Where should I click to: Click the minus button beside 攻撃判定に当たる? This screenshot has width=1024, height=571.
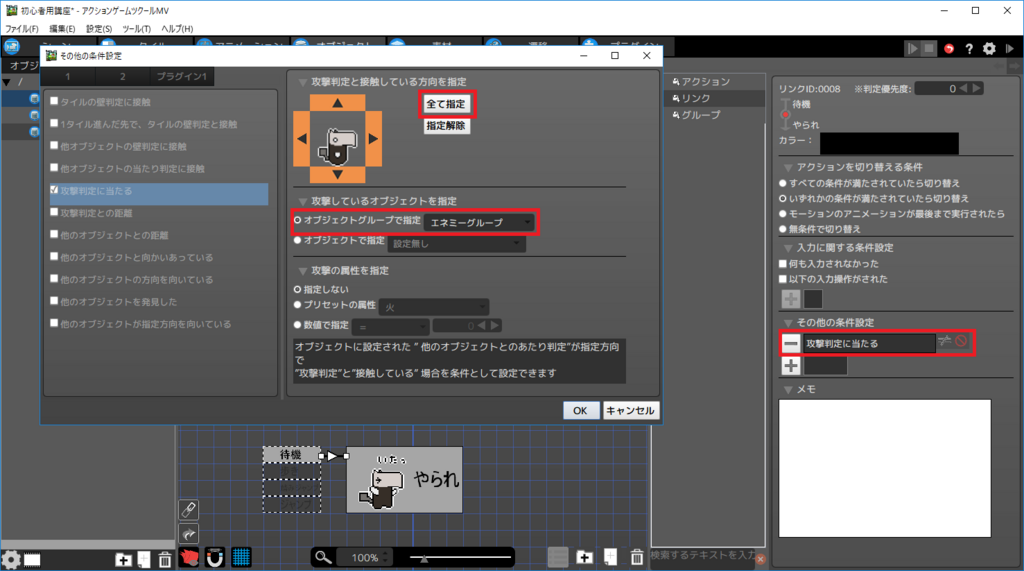(791, 343)
